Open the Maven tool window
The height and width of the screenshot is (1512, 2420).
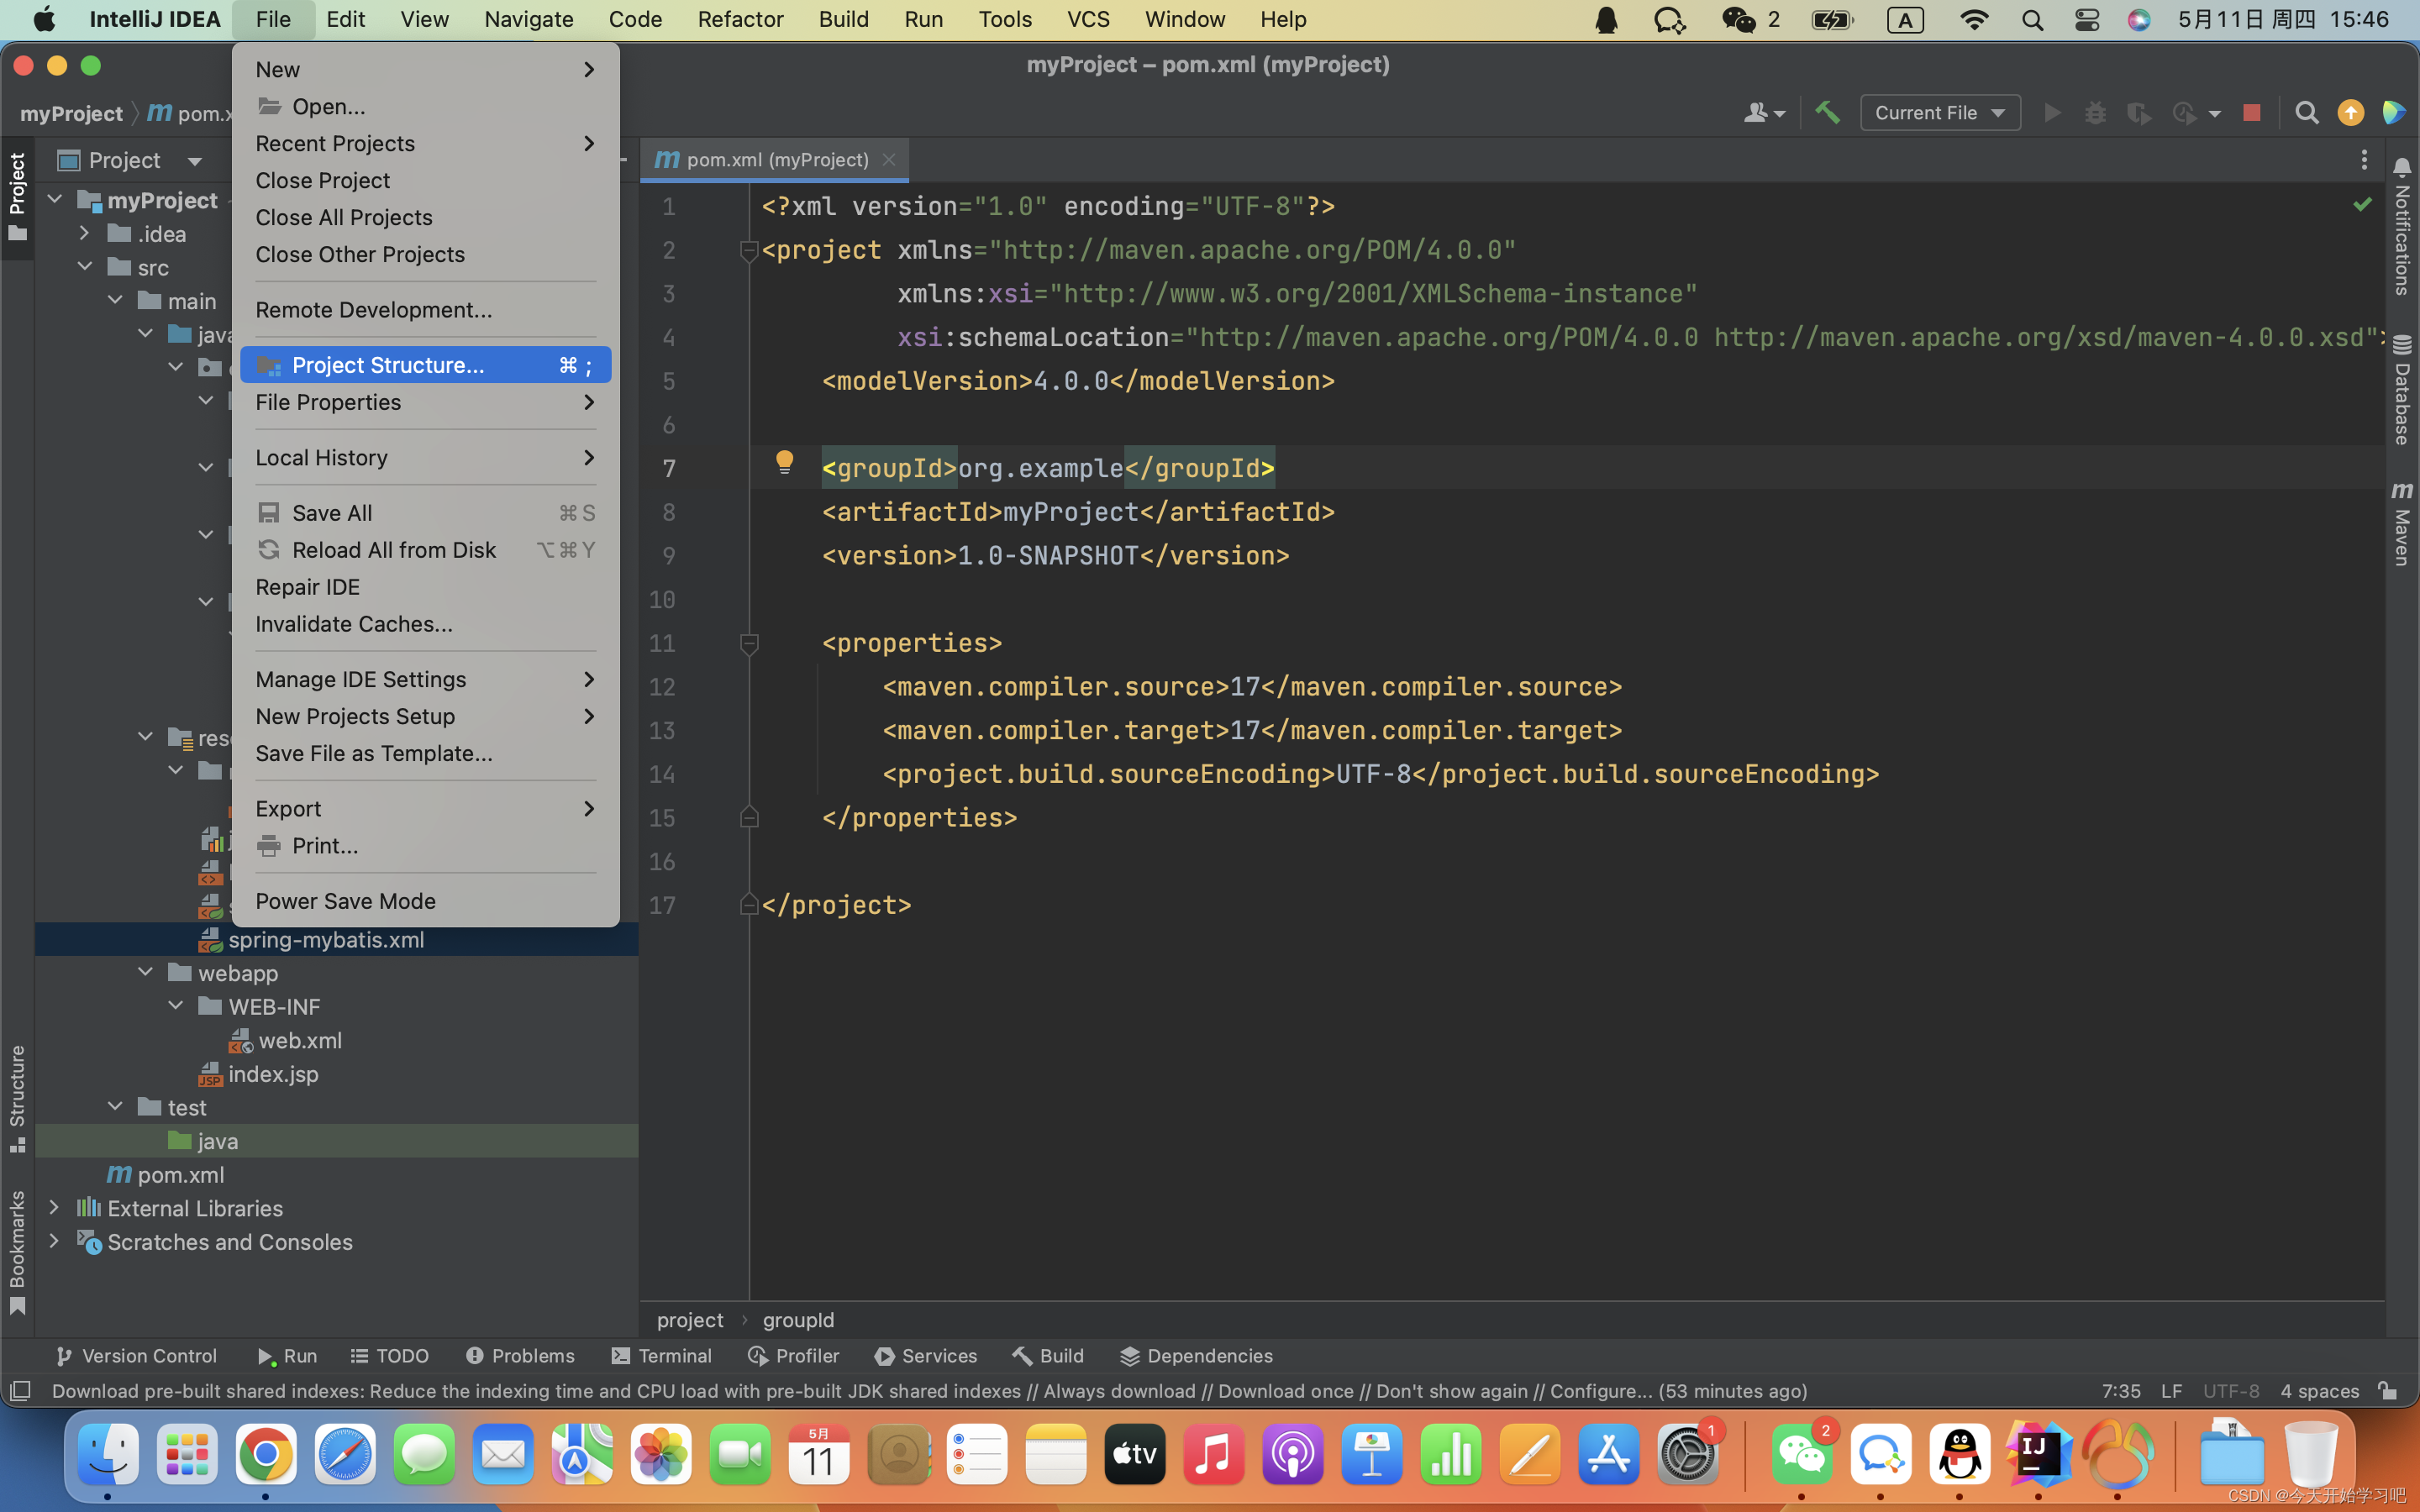tap(2402, 524)
